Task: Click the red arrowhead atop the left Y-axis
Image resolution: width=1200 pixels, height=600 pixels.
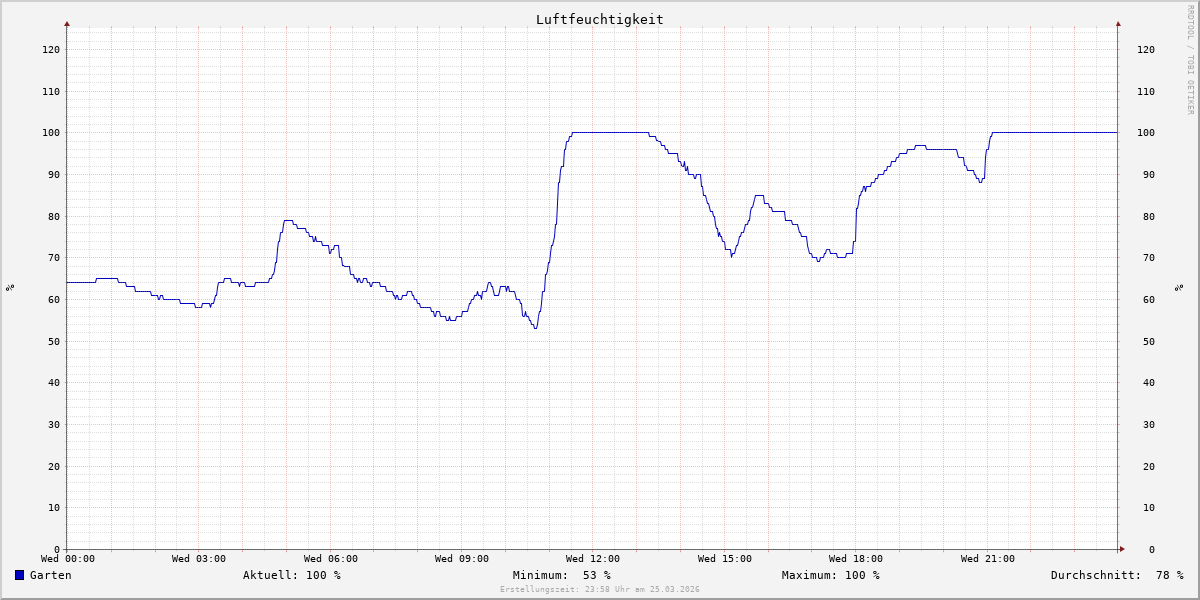Action: (x=67, y=23)
